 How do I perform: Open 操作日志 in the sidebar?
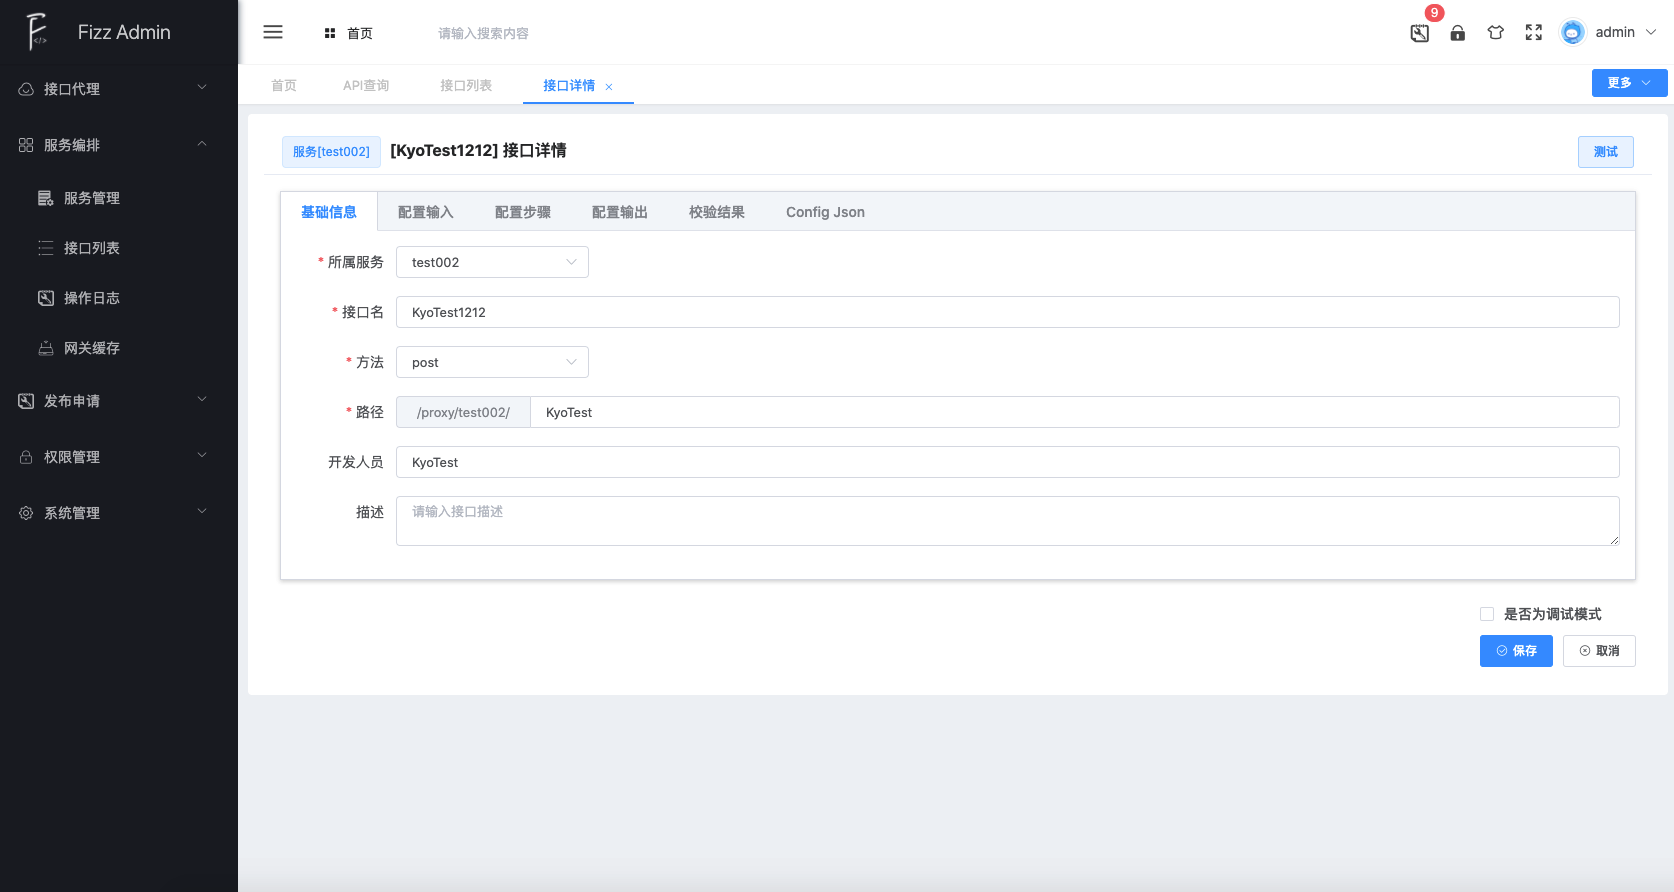(x=92, y=298)
